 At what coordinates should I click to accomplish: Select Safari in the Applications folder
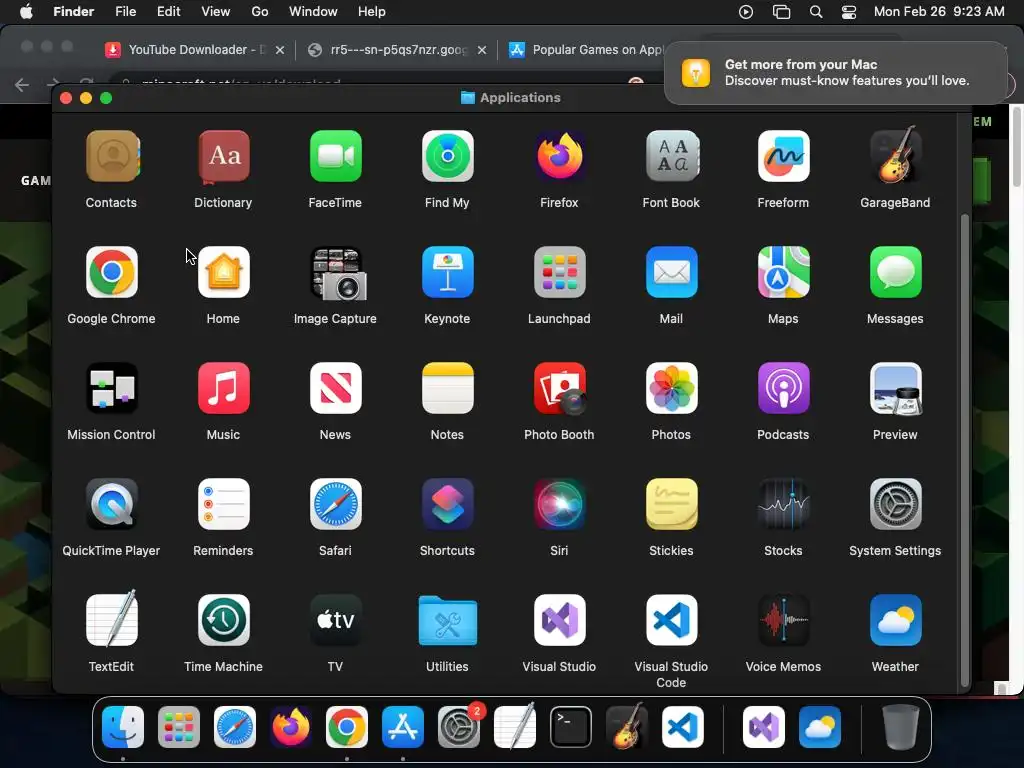point(335,504)
